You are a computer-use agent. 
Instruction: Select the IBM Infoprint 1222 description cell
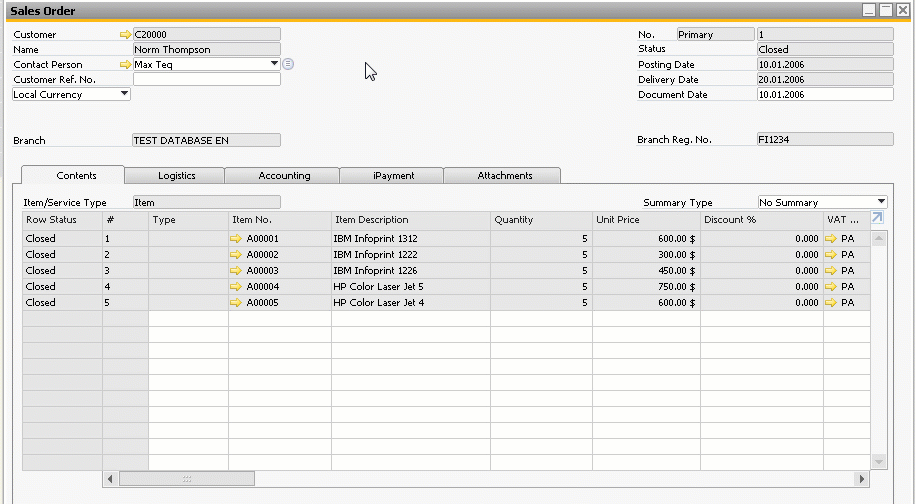[411, 255]
